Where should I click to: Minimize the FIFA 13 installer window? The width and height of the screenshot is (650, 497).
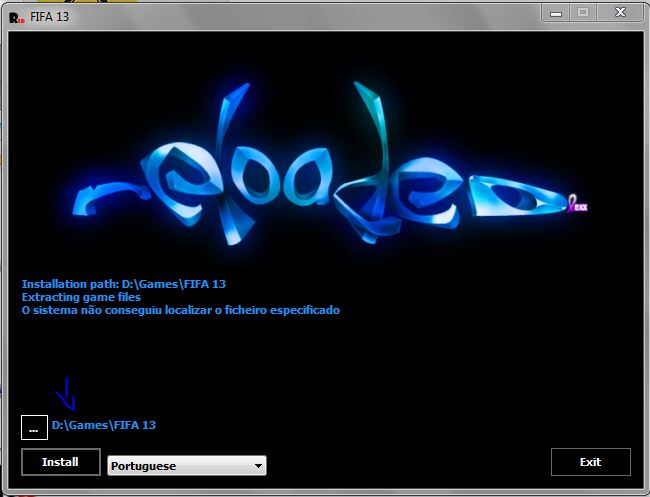pyautogui.click(x=558, y=12)
